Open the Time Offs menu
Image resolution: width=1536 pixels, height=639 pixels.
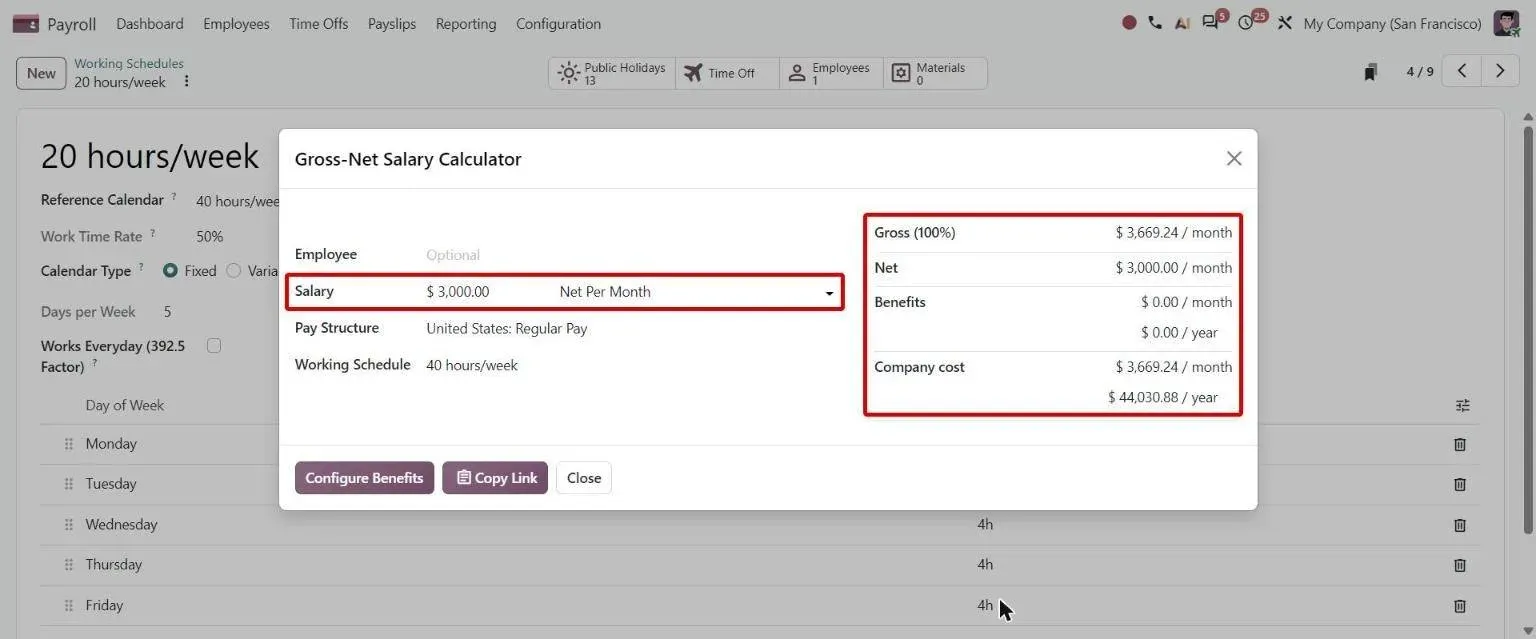tap(319, 23)
